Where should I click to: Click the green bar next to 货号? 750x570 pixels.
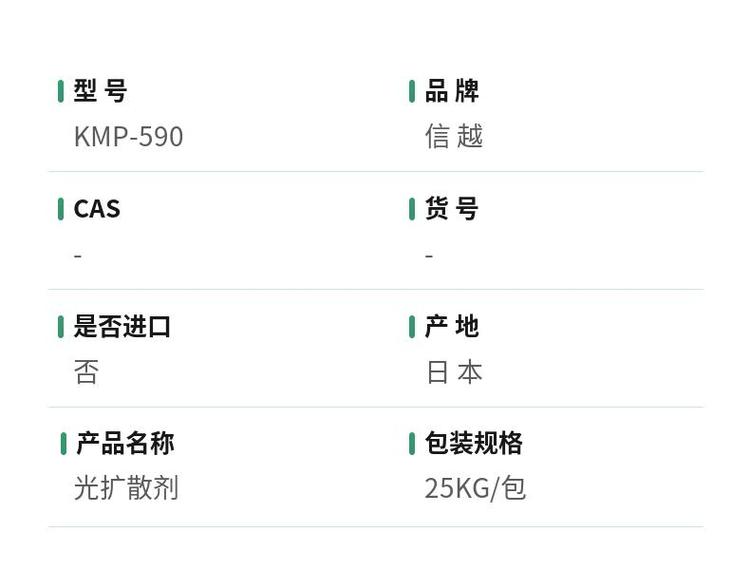(412, 209)
